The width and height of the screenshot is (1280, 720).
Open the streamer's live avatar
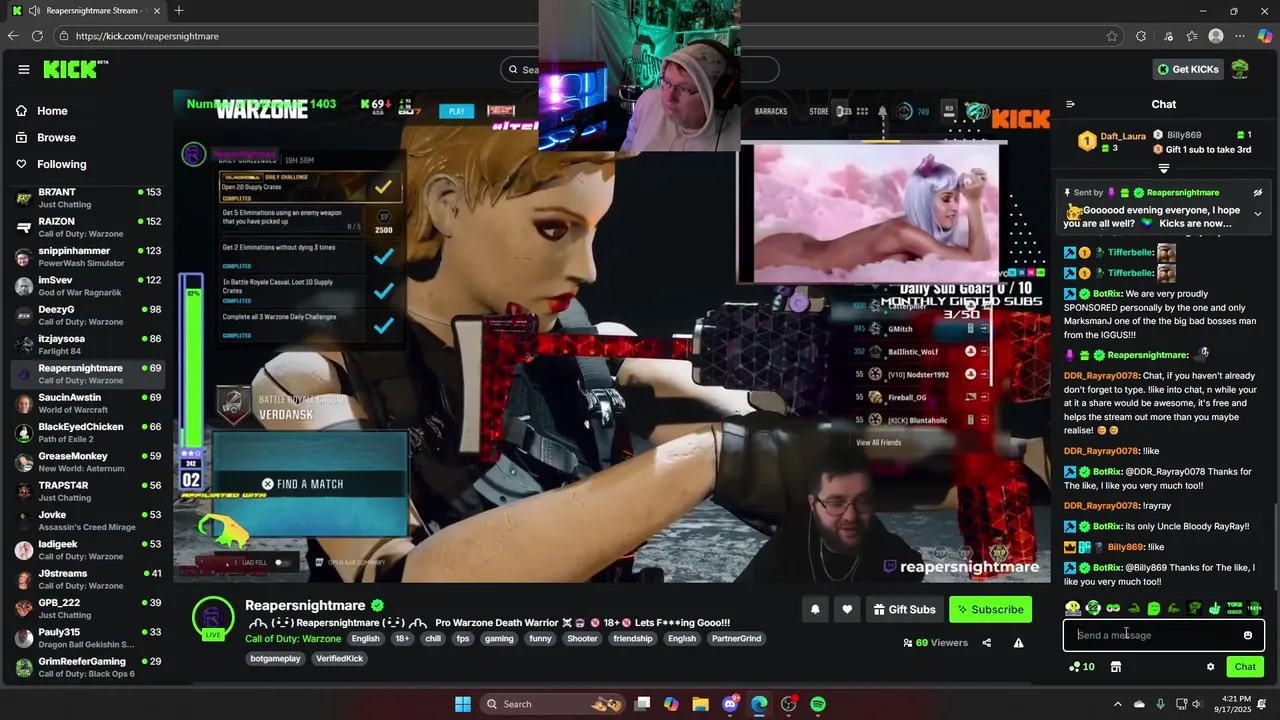[213, 619]
